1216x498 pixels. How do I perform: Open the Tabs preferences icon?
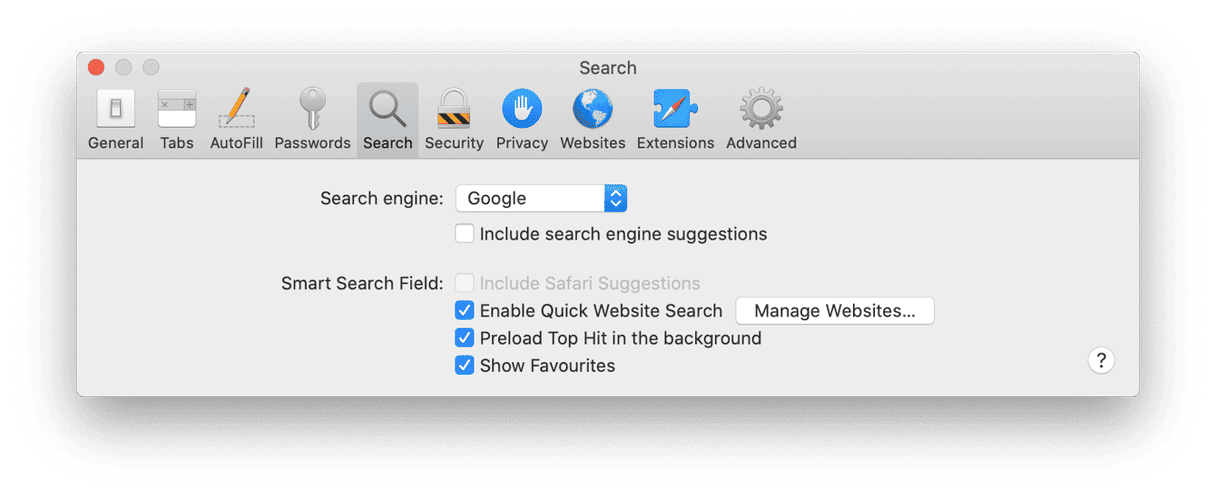(177, 109)
